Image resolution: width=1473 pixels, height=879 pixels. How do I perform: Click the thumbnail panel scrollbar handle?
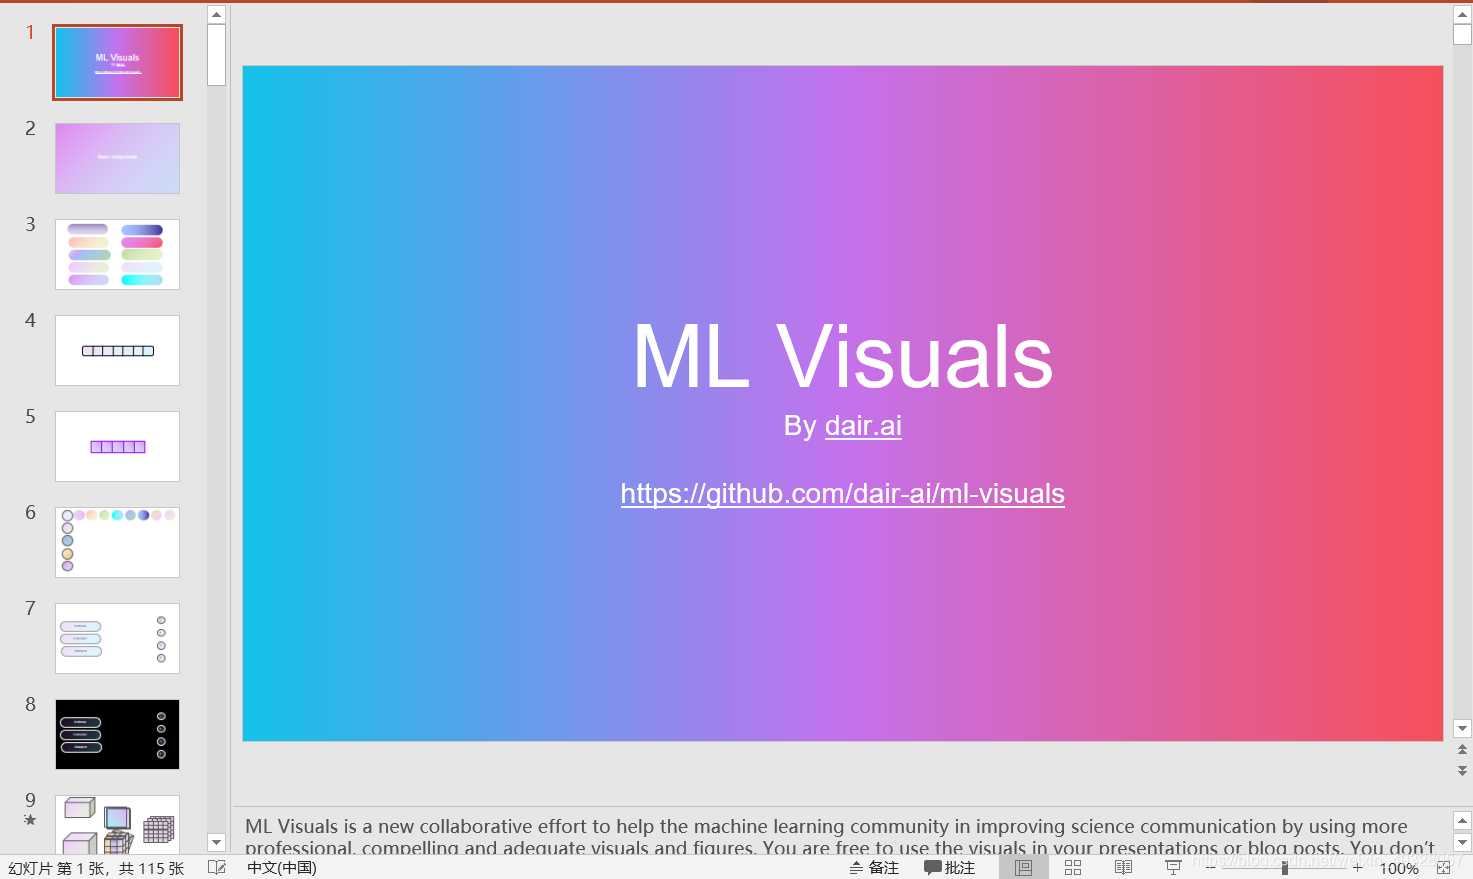216,55
